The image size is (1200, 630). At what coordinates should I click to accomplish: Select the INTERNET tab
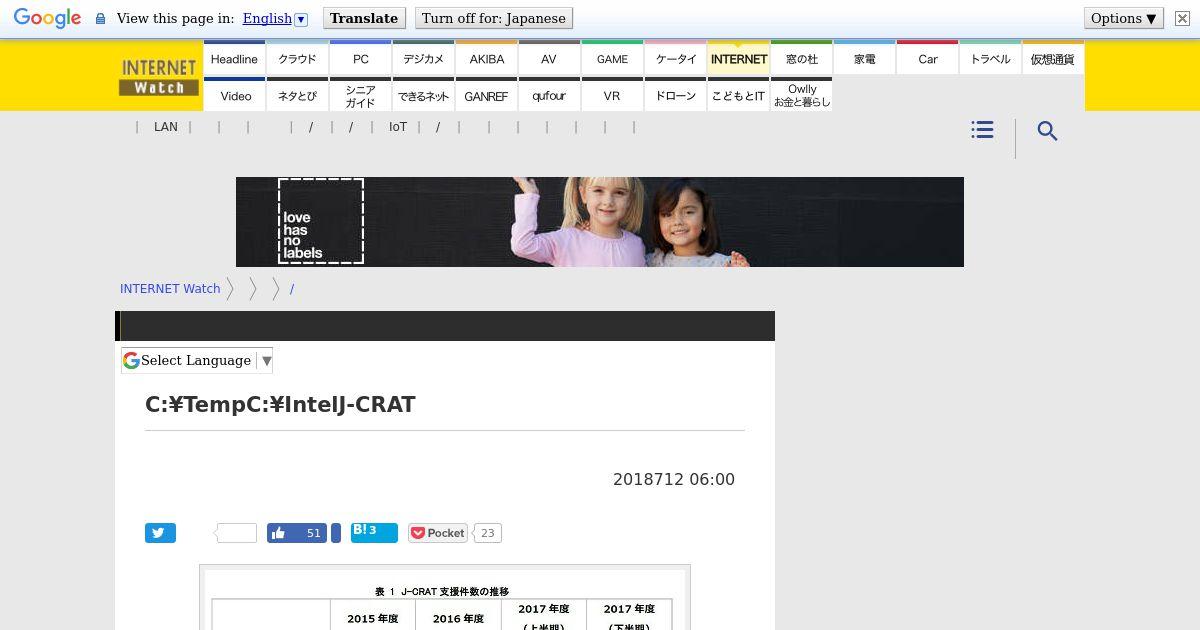pos(738,59)
